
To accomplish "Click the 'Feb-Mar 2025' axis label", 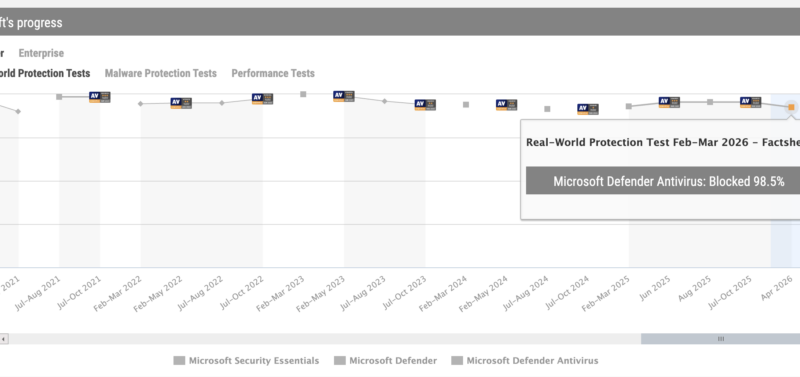I will pos(606,293).
